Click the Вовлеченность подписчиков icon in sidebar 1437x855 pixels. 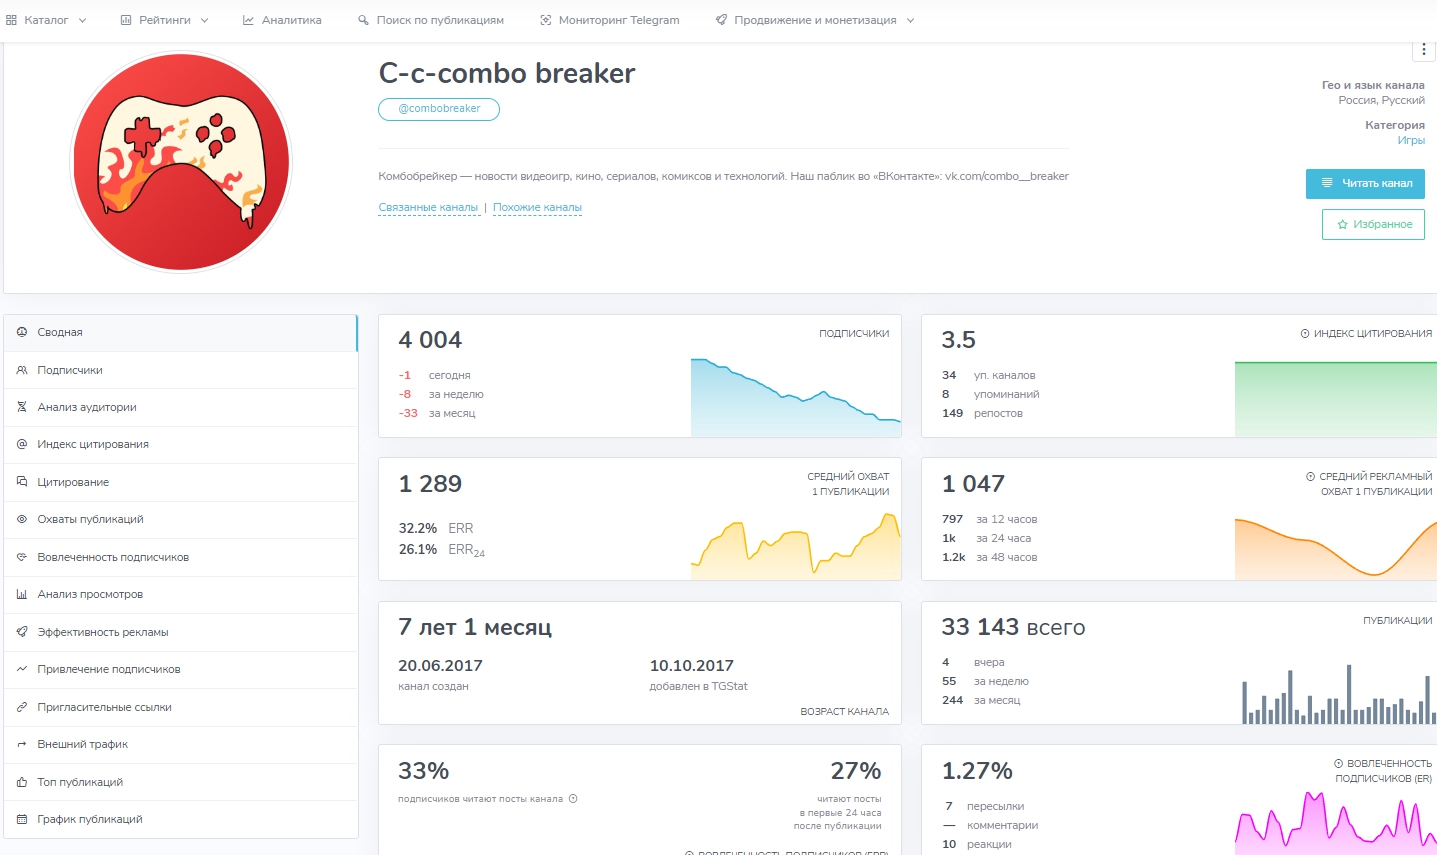(x=22, y=557)
